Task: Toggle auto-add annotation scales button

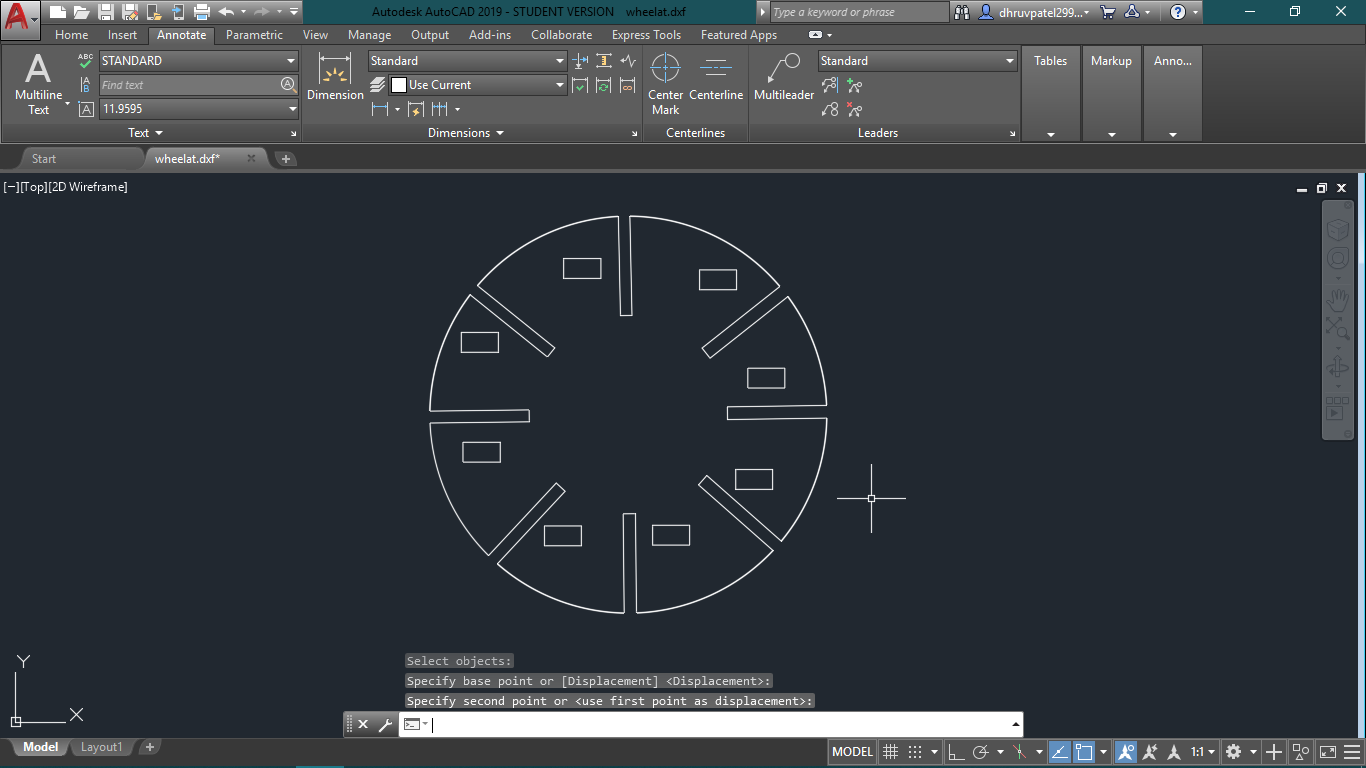Action: pyautogui.click(x=1151, y=752)
